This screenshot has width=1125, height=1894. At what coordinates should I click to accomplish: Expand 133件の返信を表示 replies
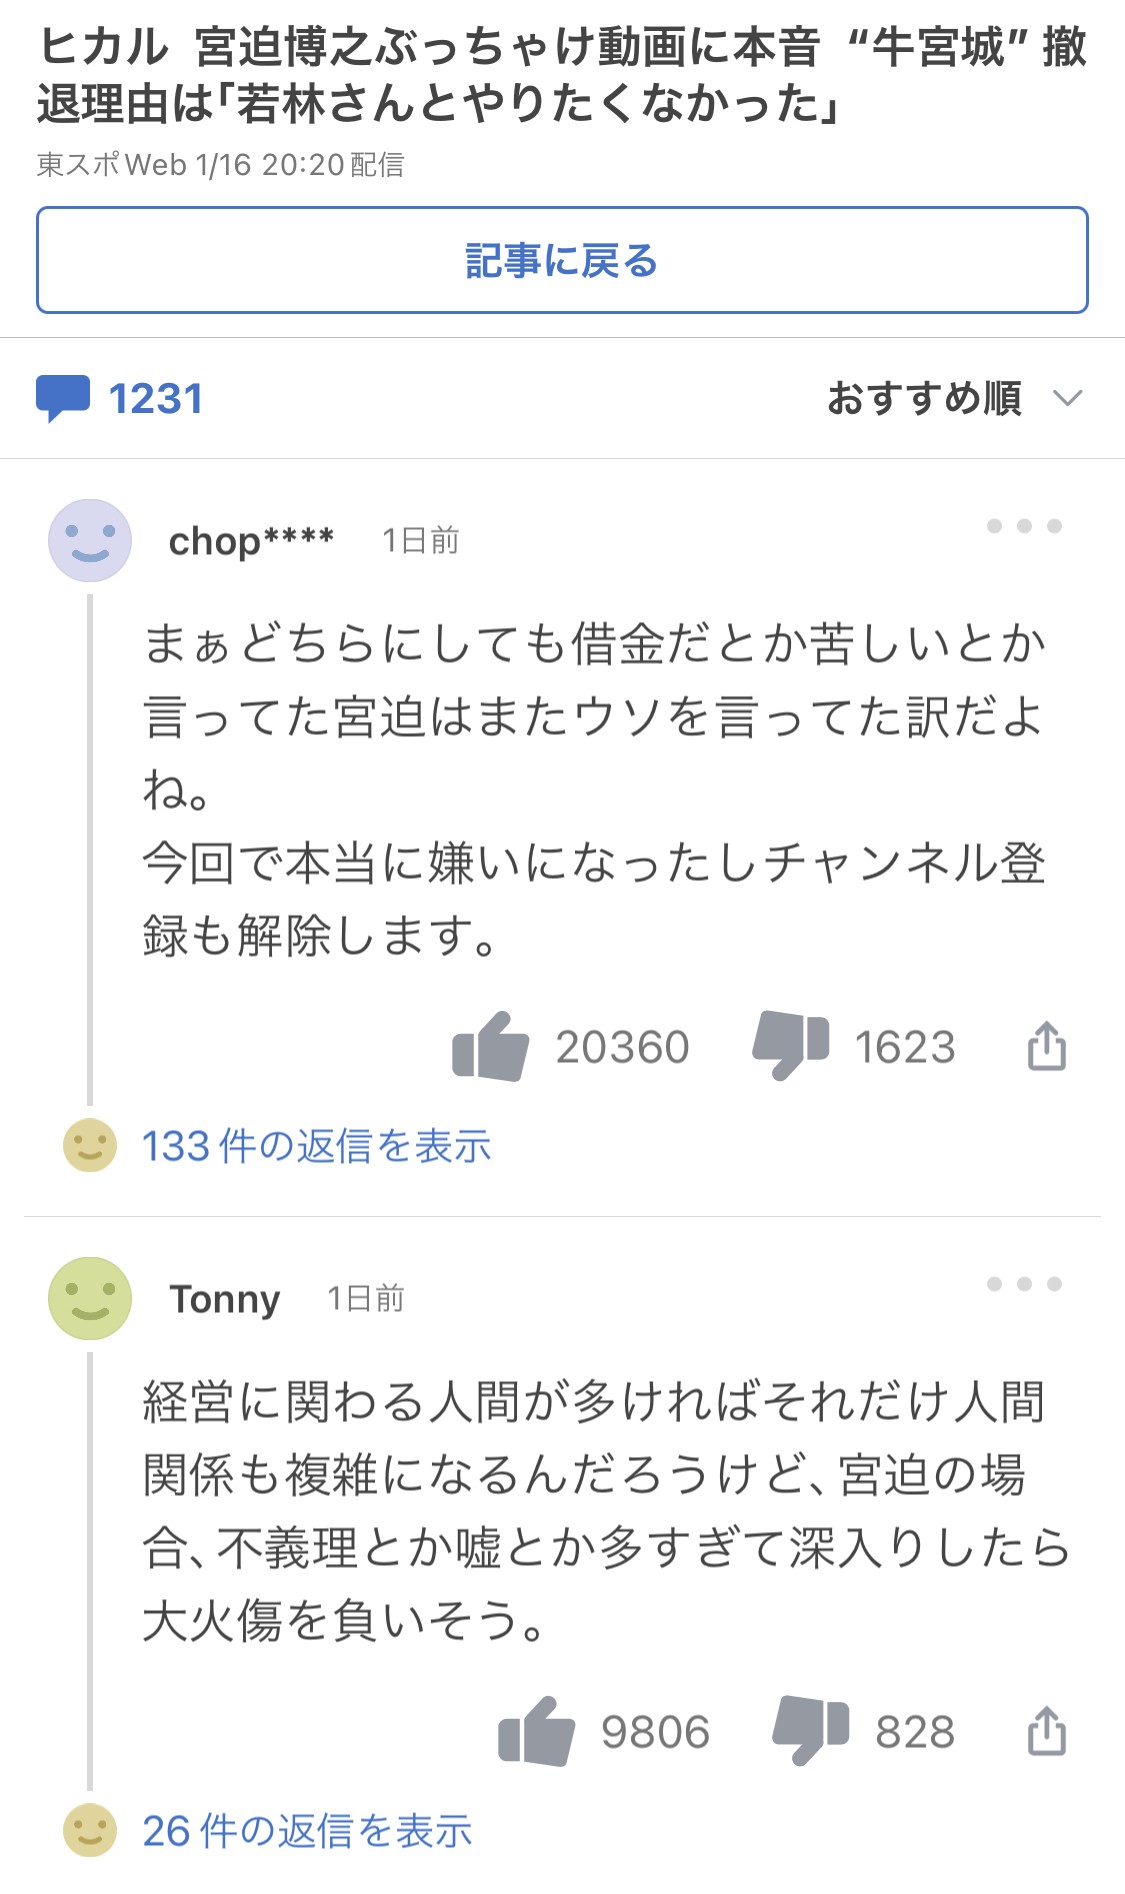316,1146
